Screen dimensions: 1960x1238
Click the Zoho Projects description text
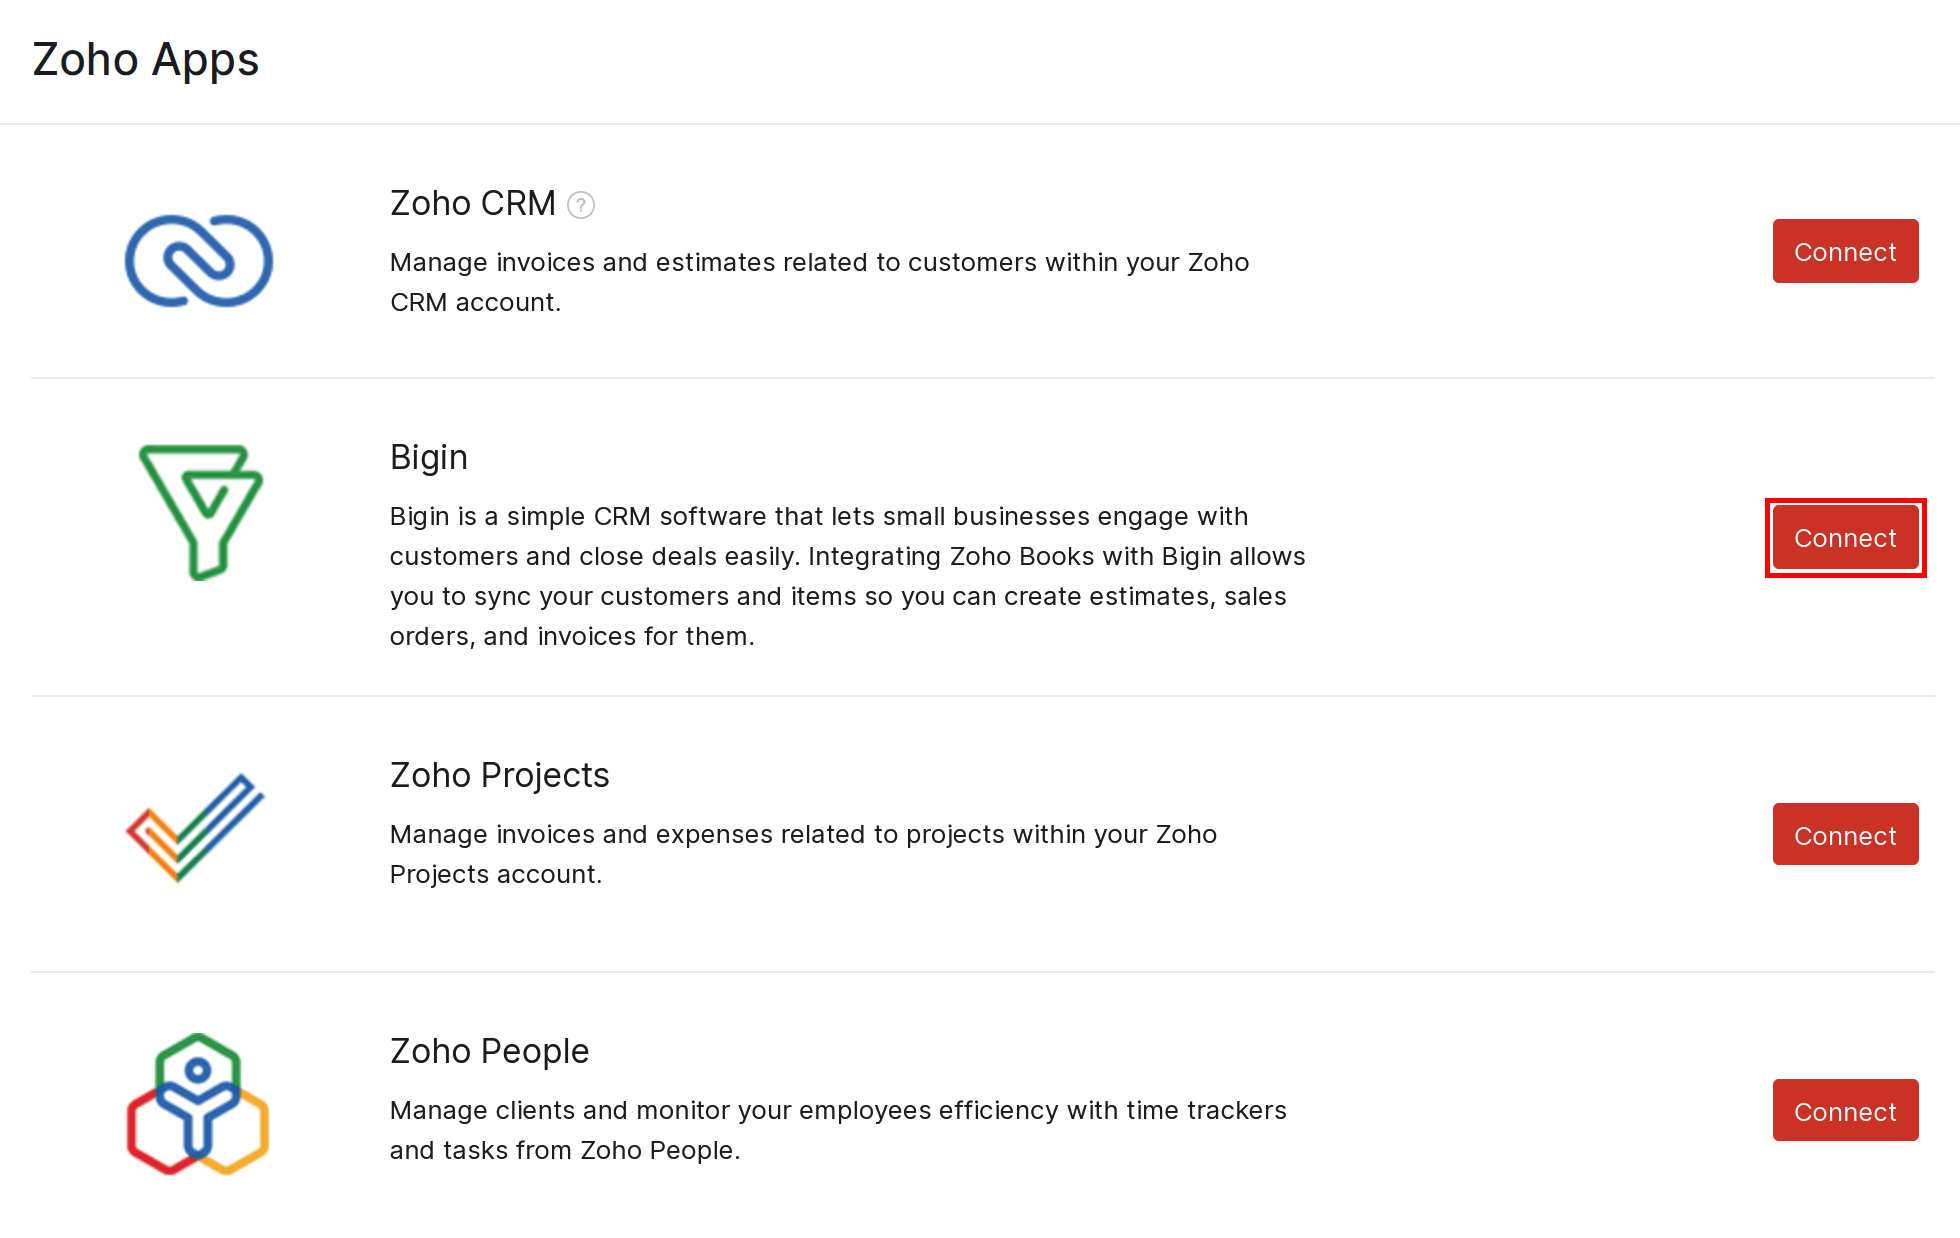[x=803, y=854]
